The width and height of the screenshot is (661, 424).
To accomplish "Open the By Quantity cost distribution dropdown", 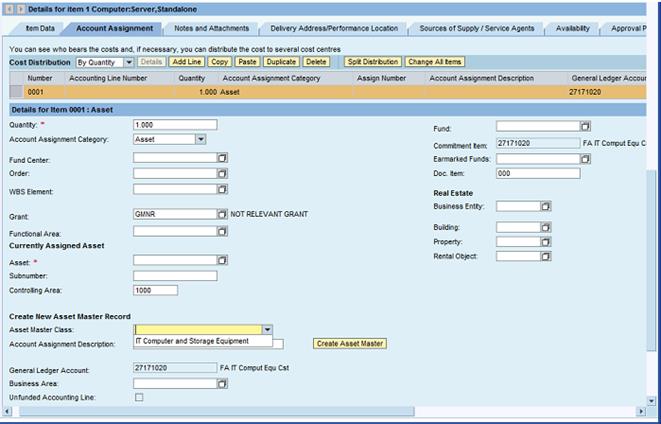I will click(129, 62).
